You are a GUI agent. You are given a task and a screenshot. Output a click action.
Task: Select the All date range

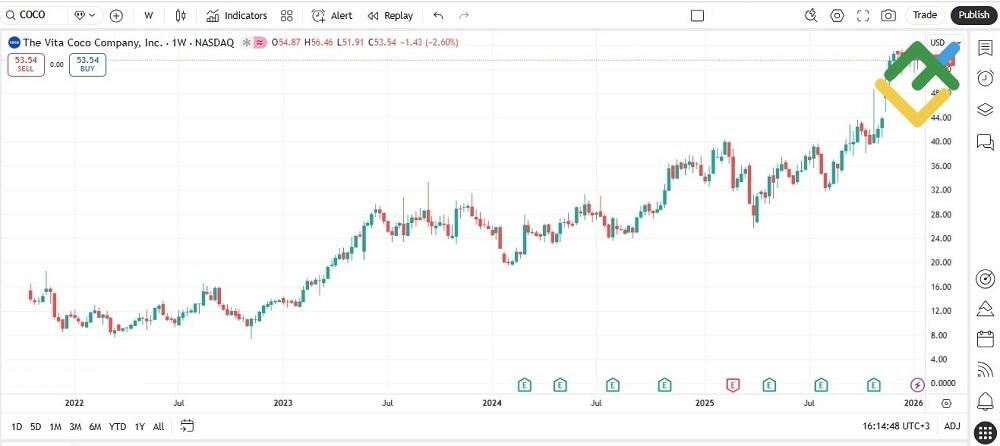[x=158, y=426]
